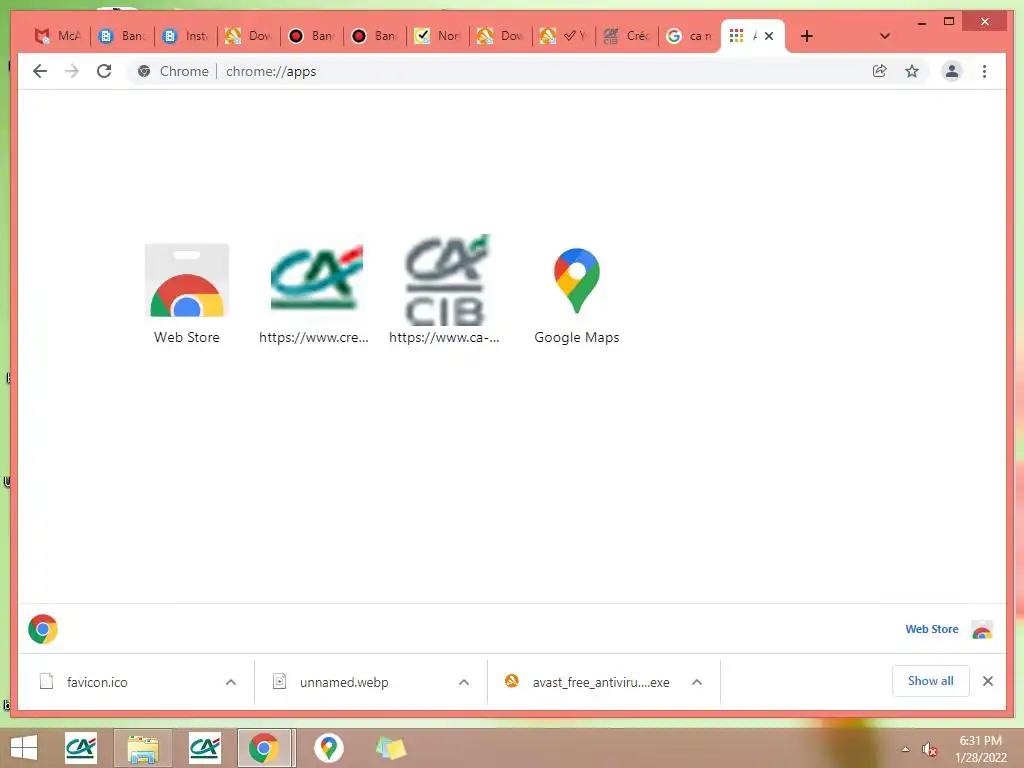The width and height of the screenshot is (1024, 768).
Task: Open the sticky notes taskbar icon
Action: click(x=391, y=748)
